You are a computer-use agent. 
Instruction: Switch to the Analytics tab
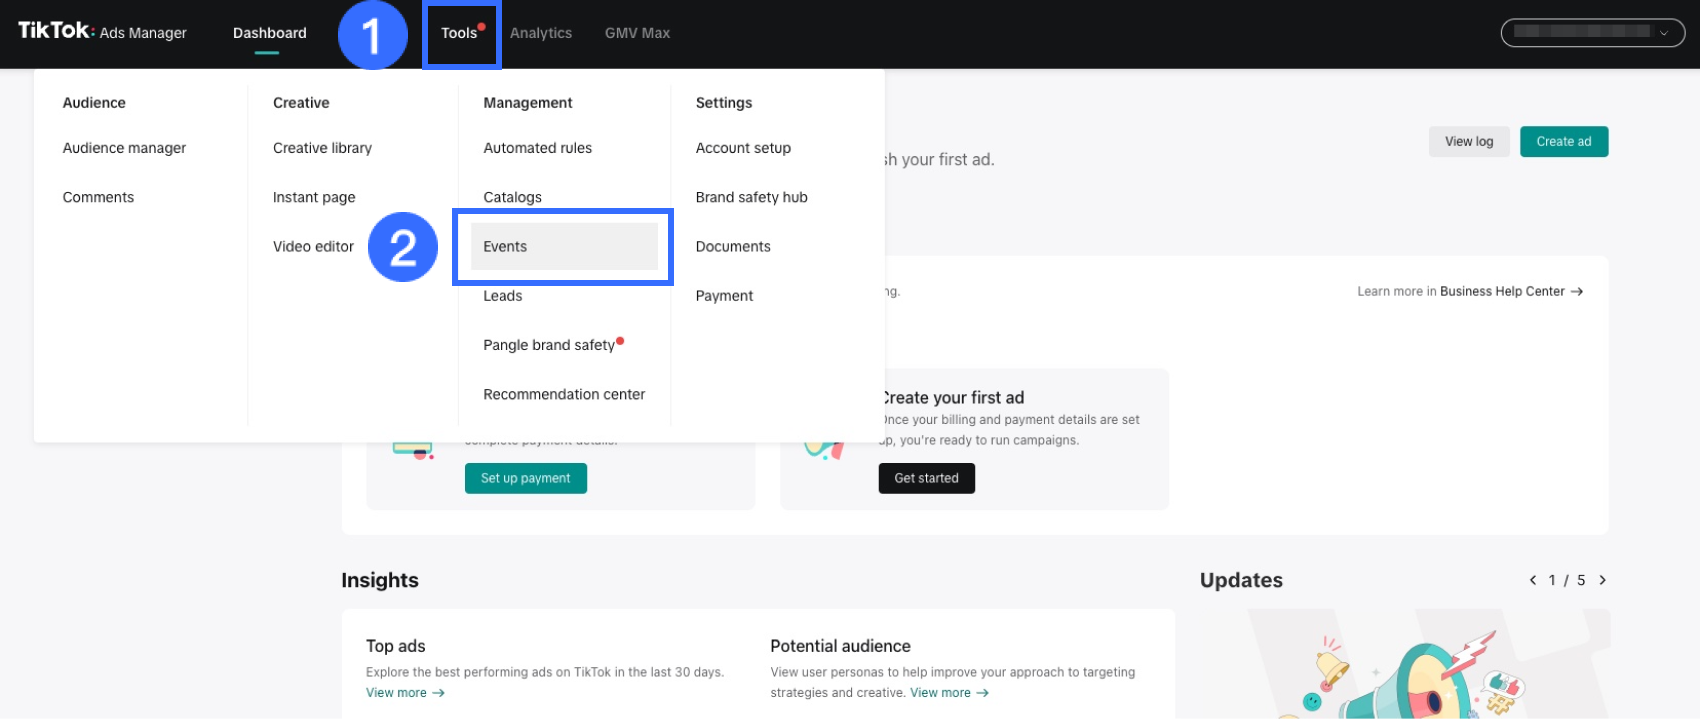click(541, 33)
